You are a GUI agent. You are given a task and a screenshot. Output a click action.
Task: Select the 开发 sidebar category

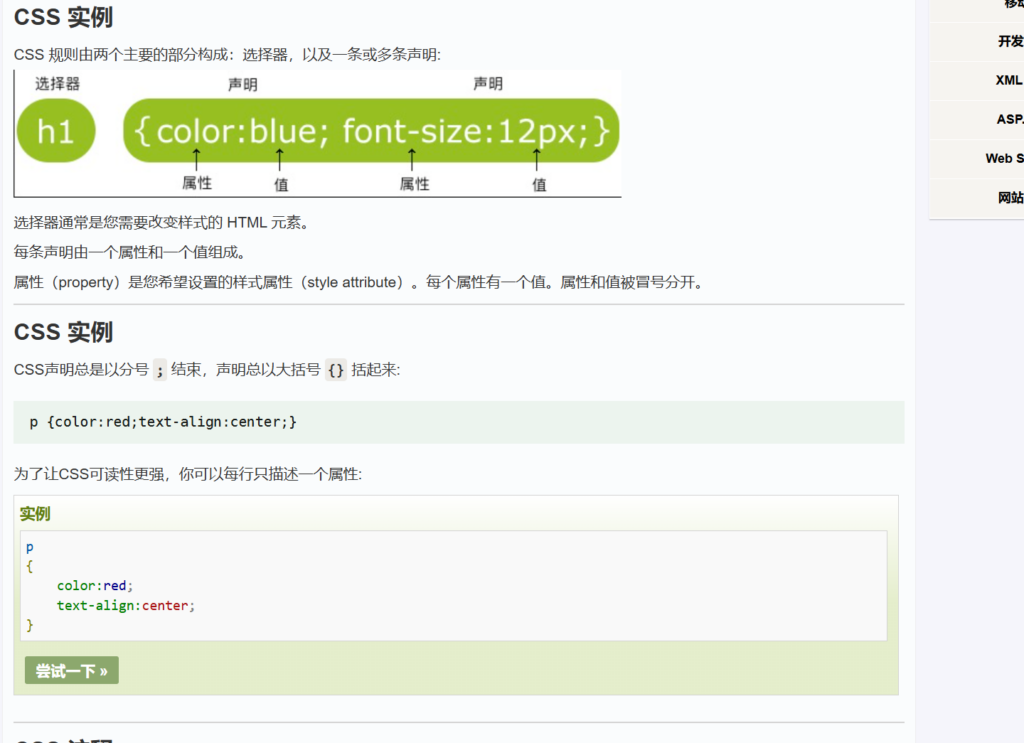point(1010,41)
